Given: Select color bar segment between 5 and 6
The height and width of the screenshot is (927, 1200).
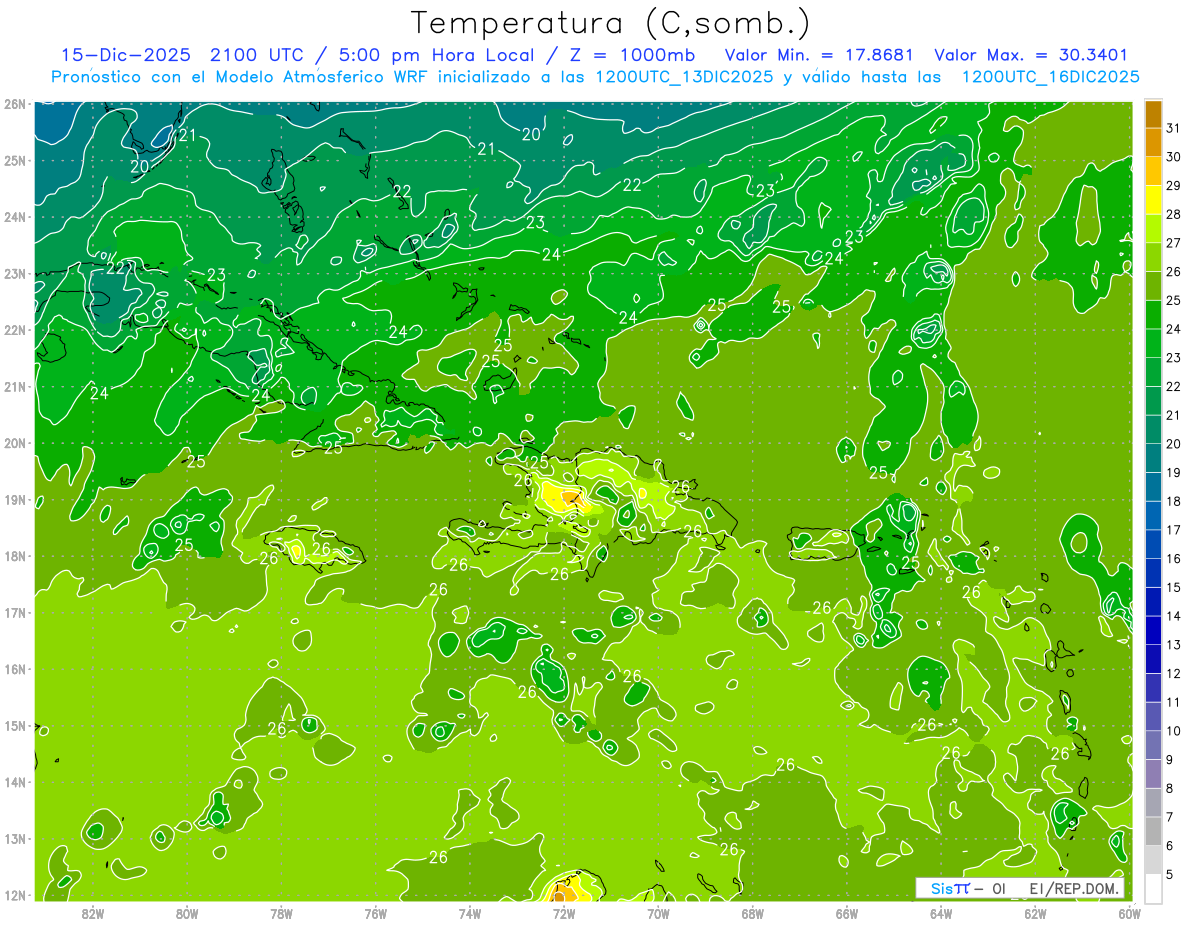Looking at the screenshot, I should point(1153,860).
